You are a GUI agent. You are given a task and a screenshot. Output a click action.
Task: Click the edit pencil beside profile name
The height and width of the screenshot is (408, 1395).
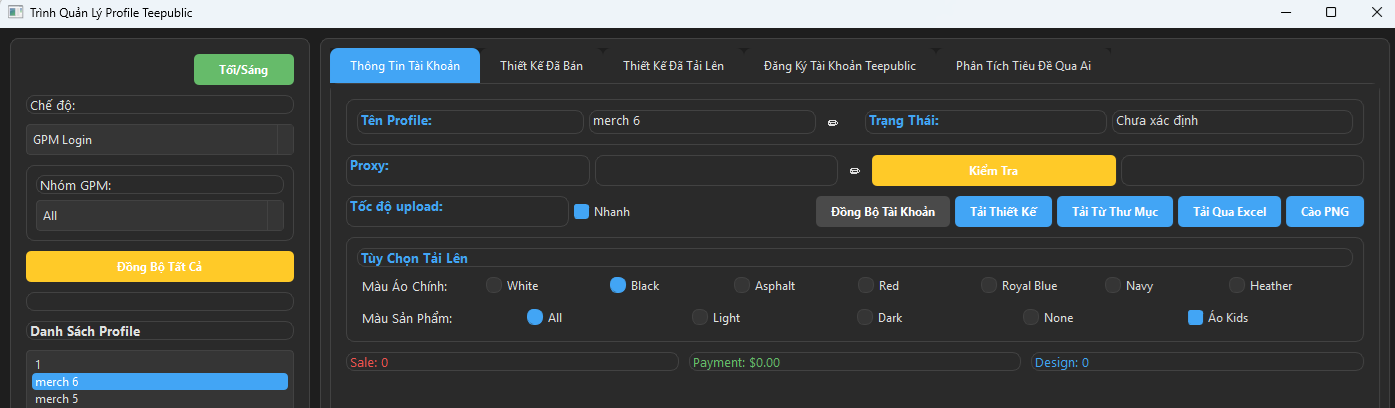[x=833, y=123]
